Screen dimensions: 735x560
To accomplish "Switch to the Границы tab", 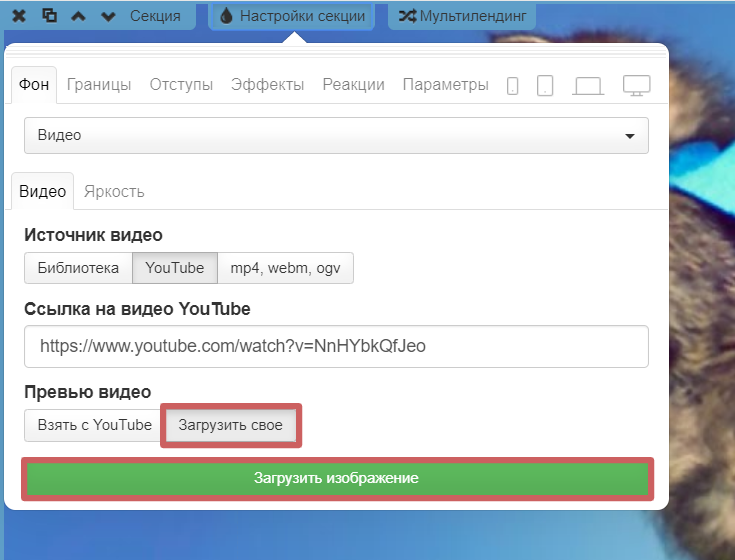I will tap(99, 85).
